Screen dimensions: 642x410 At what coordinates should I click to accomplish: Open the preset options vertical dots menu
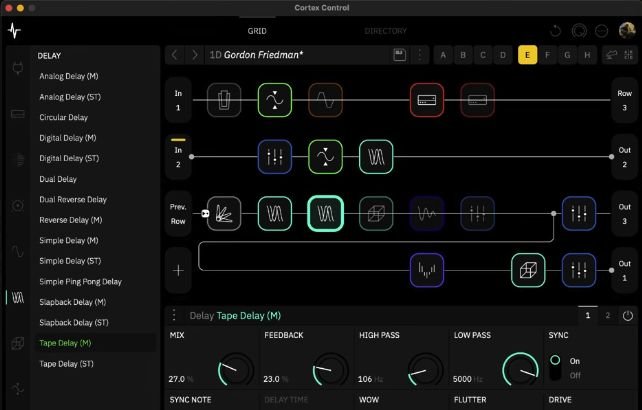tap(420, 55)
